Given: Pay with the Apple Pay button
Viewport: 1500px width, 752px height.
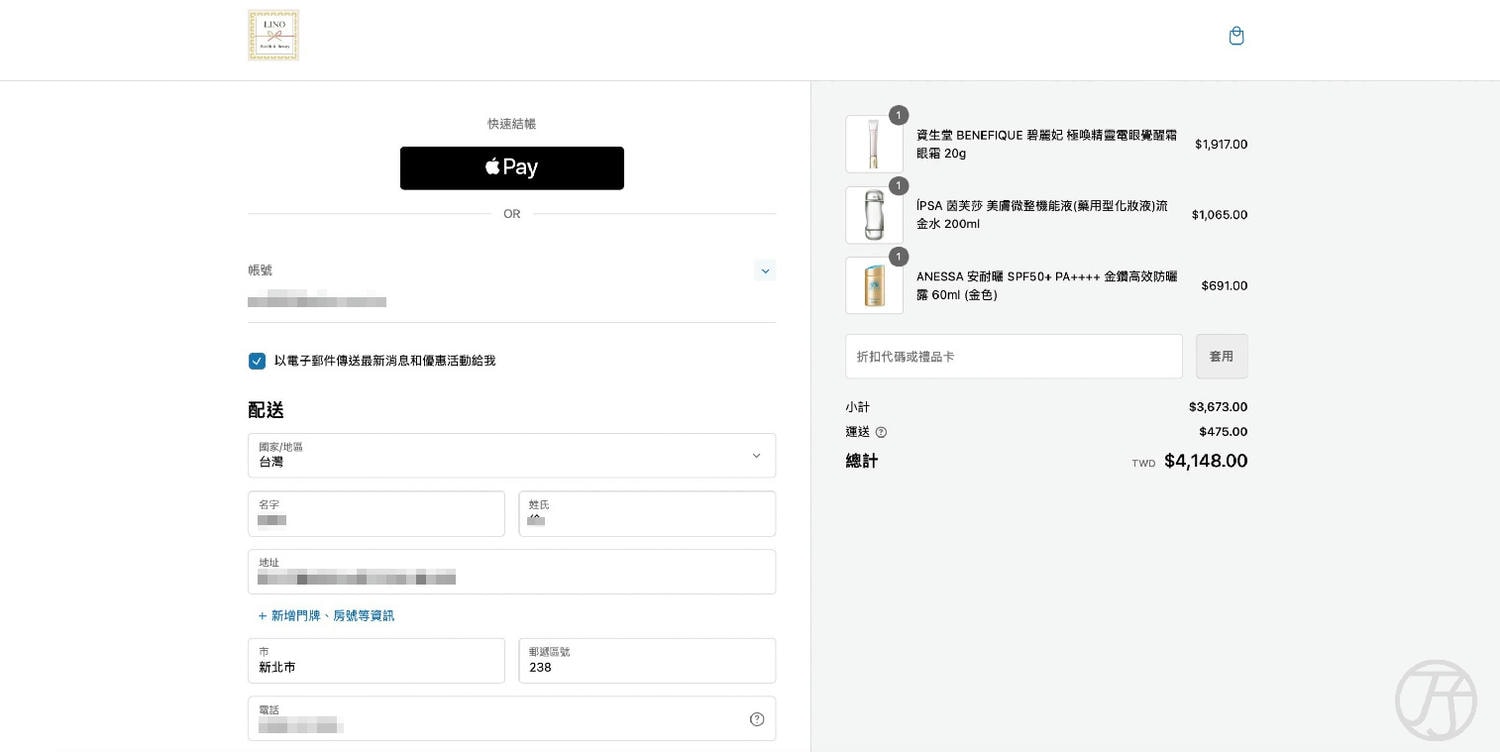Looking at the screenshot, I should tap(512, 168).
